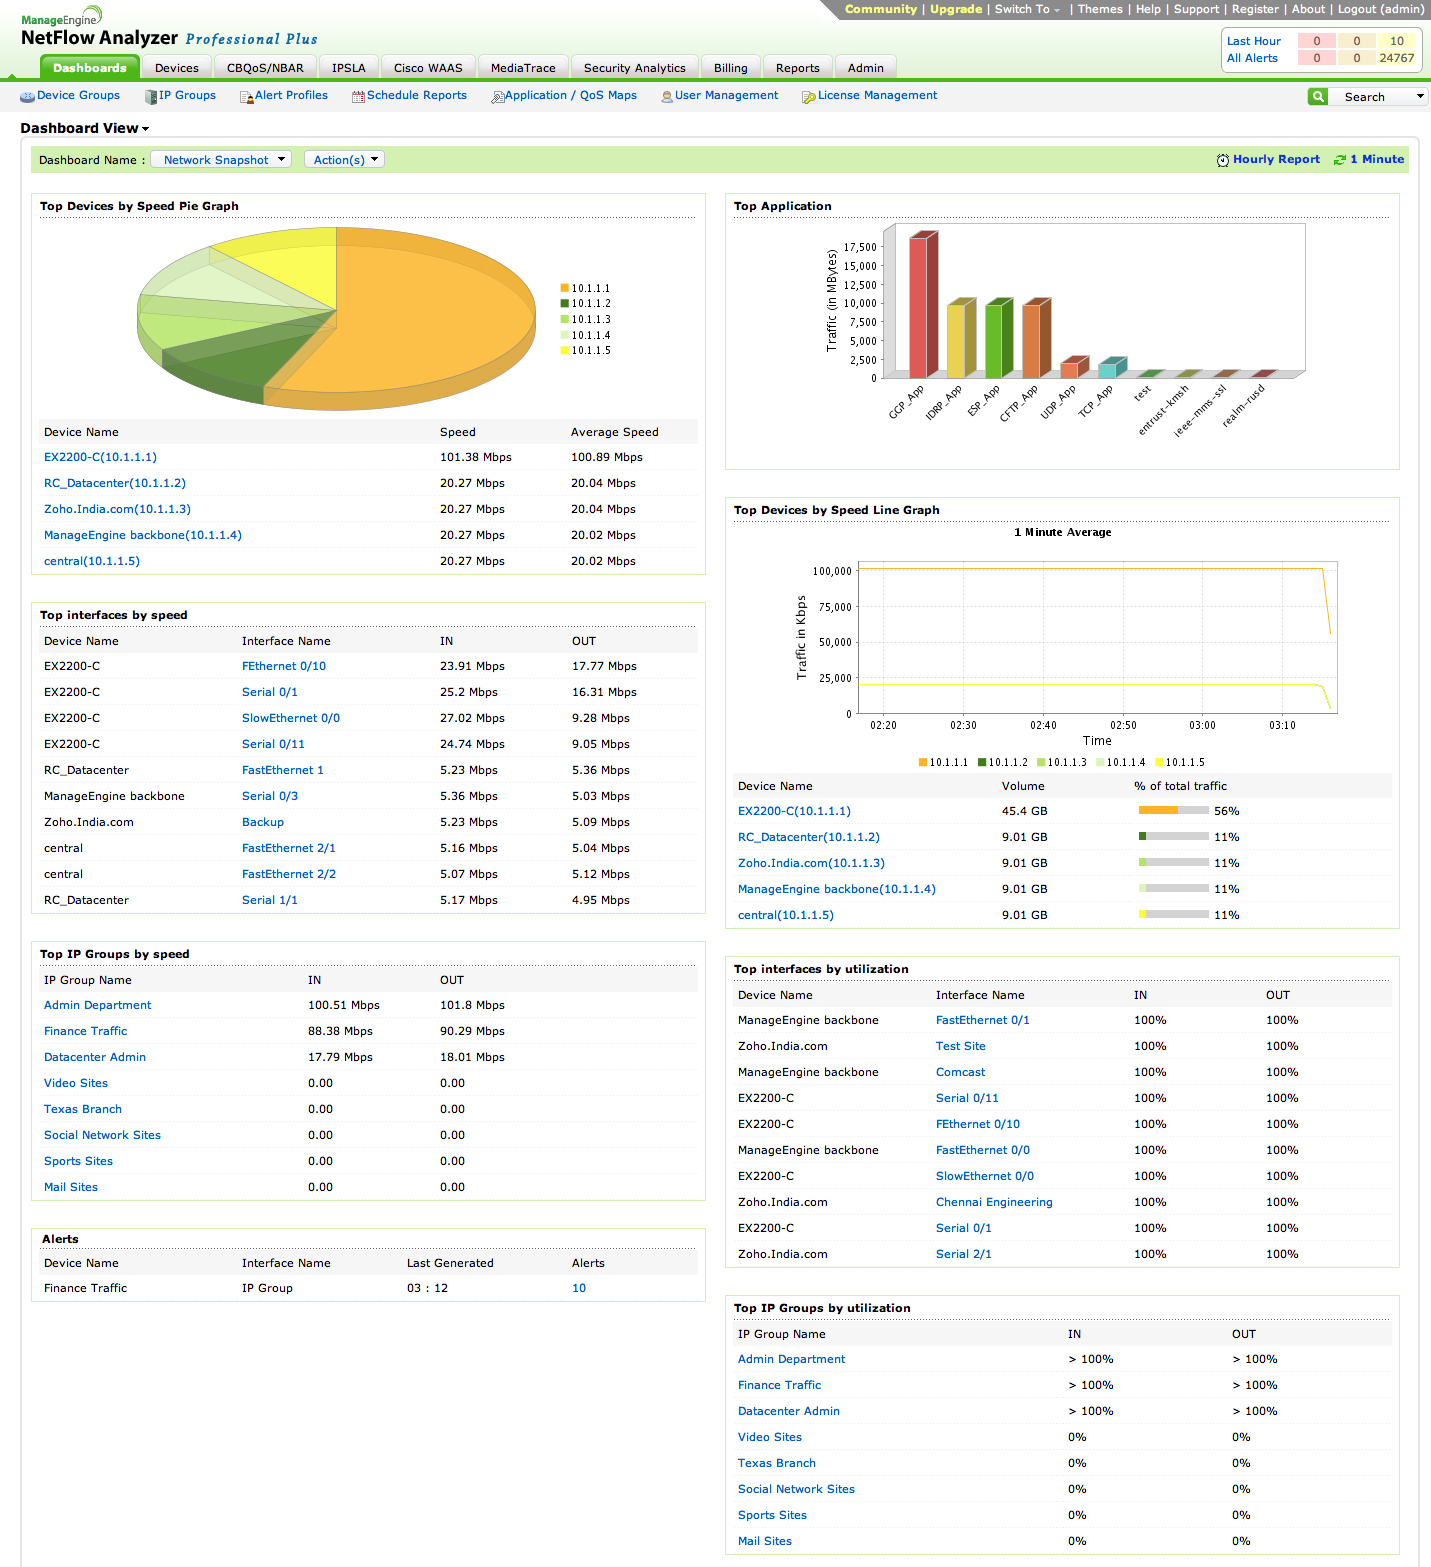Open the All Alerts link
Image resolution: width=1431 pixels, height=1567 pixels.
[1252, 58]
